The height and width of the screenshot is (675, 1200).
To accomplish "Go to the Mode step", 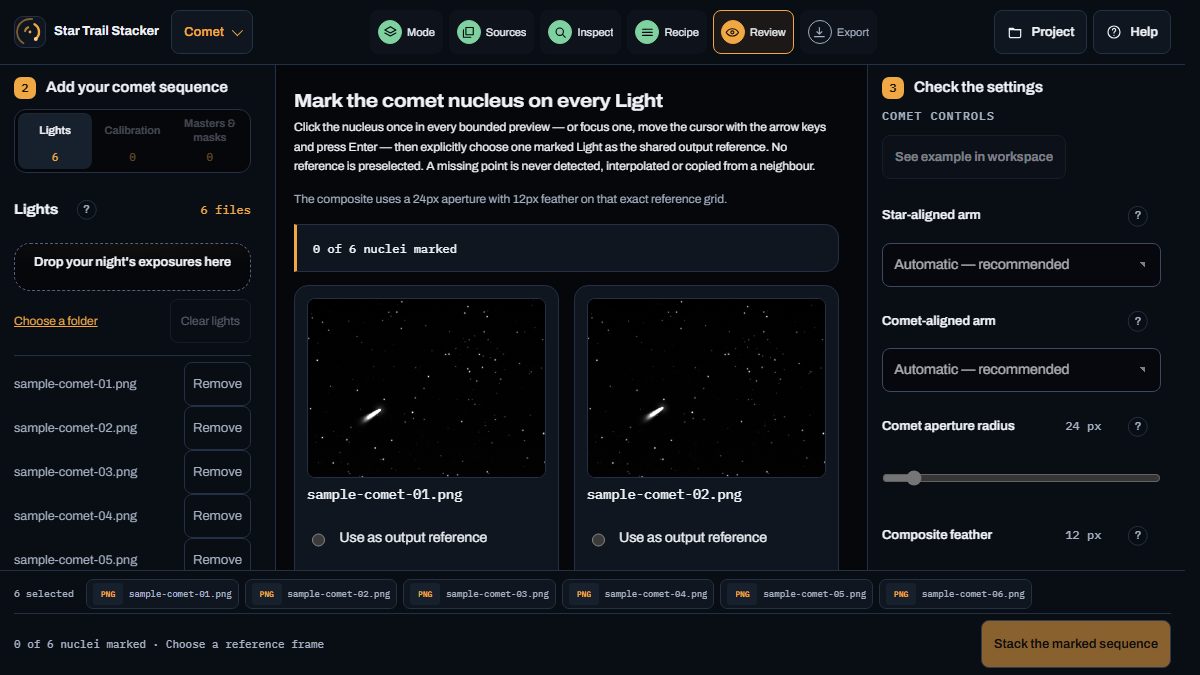I will (x=407, y=32).
